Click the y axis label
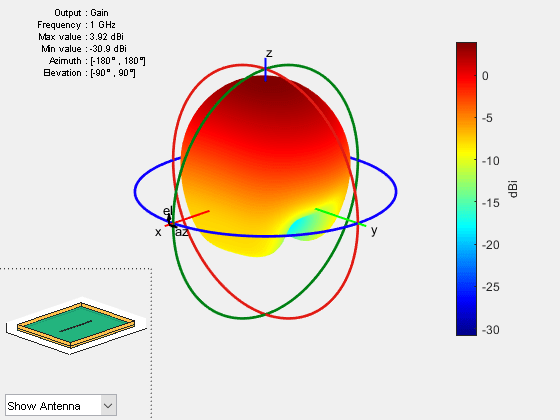Screen dimensions: 560x420 click(x=374, y=231)
